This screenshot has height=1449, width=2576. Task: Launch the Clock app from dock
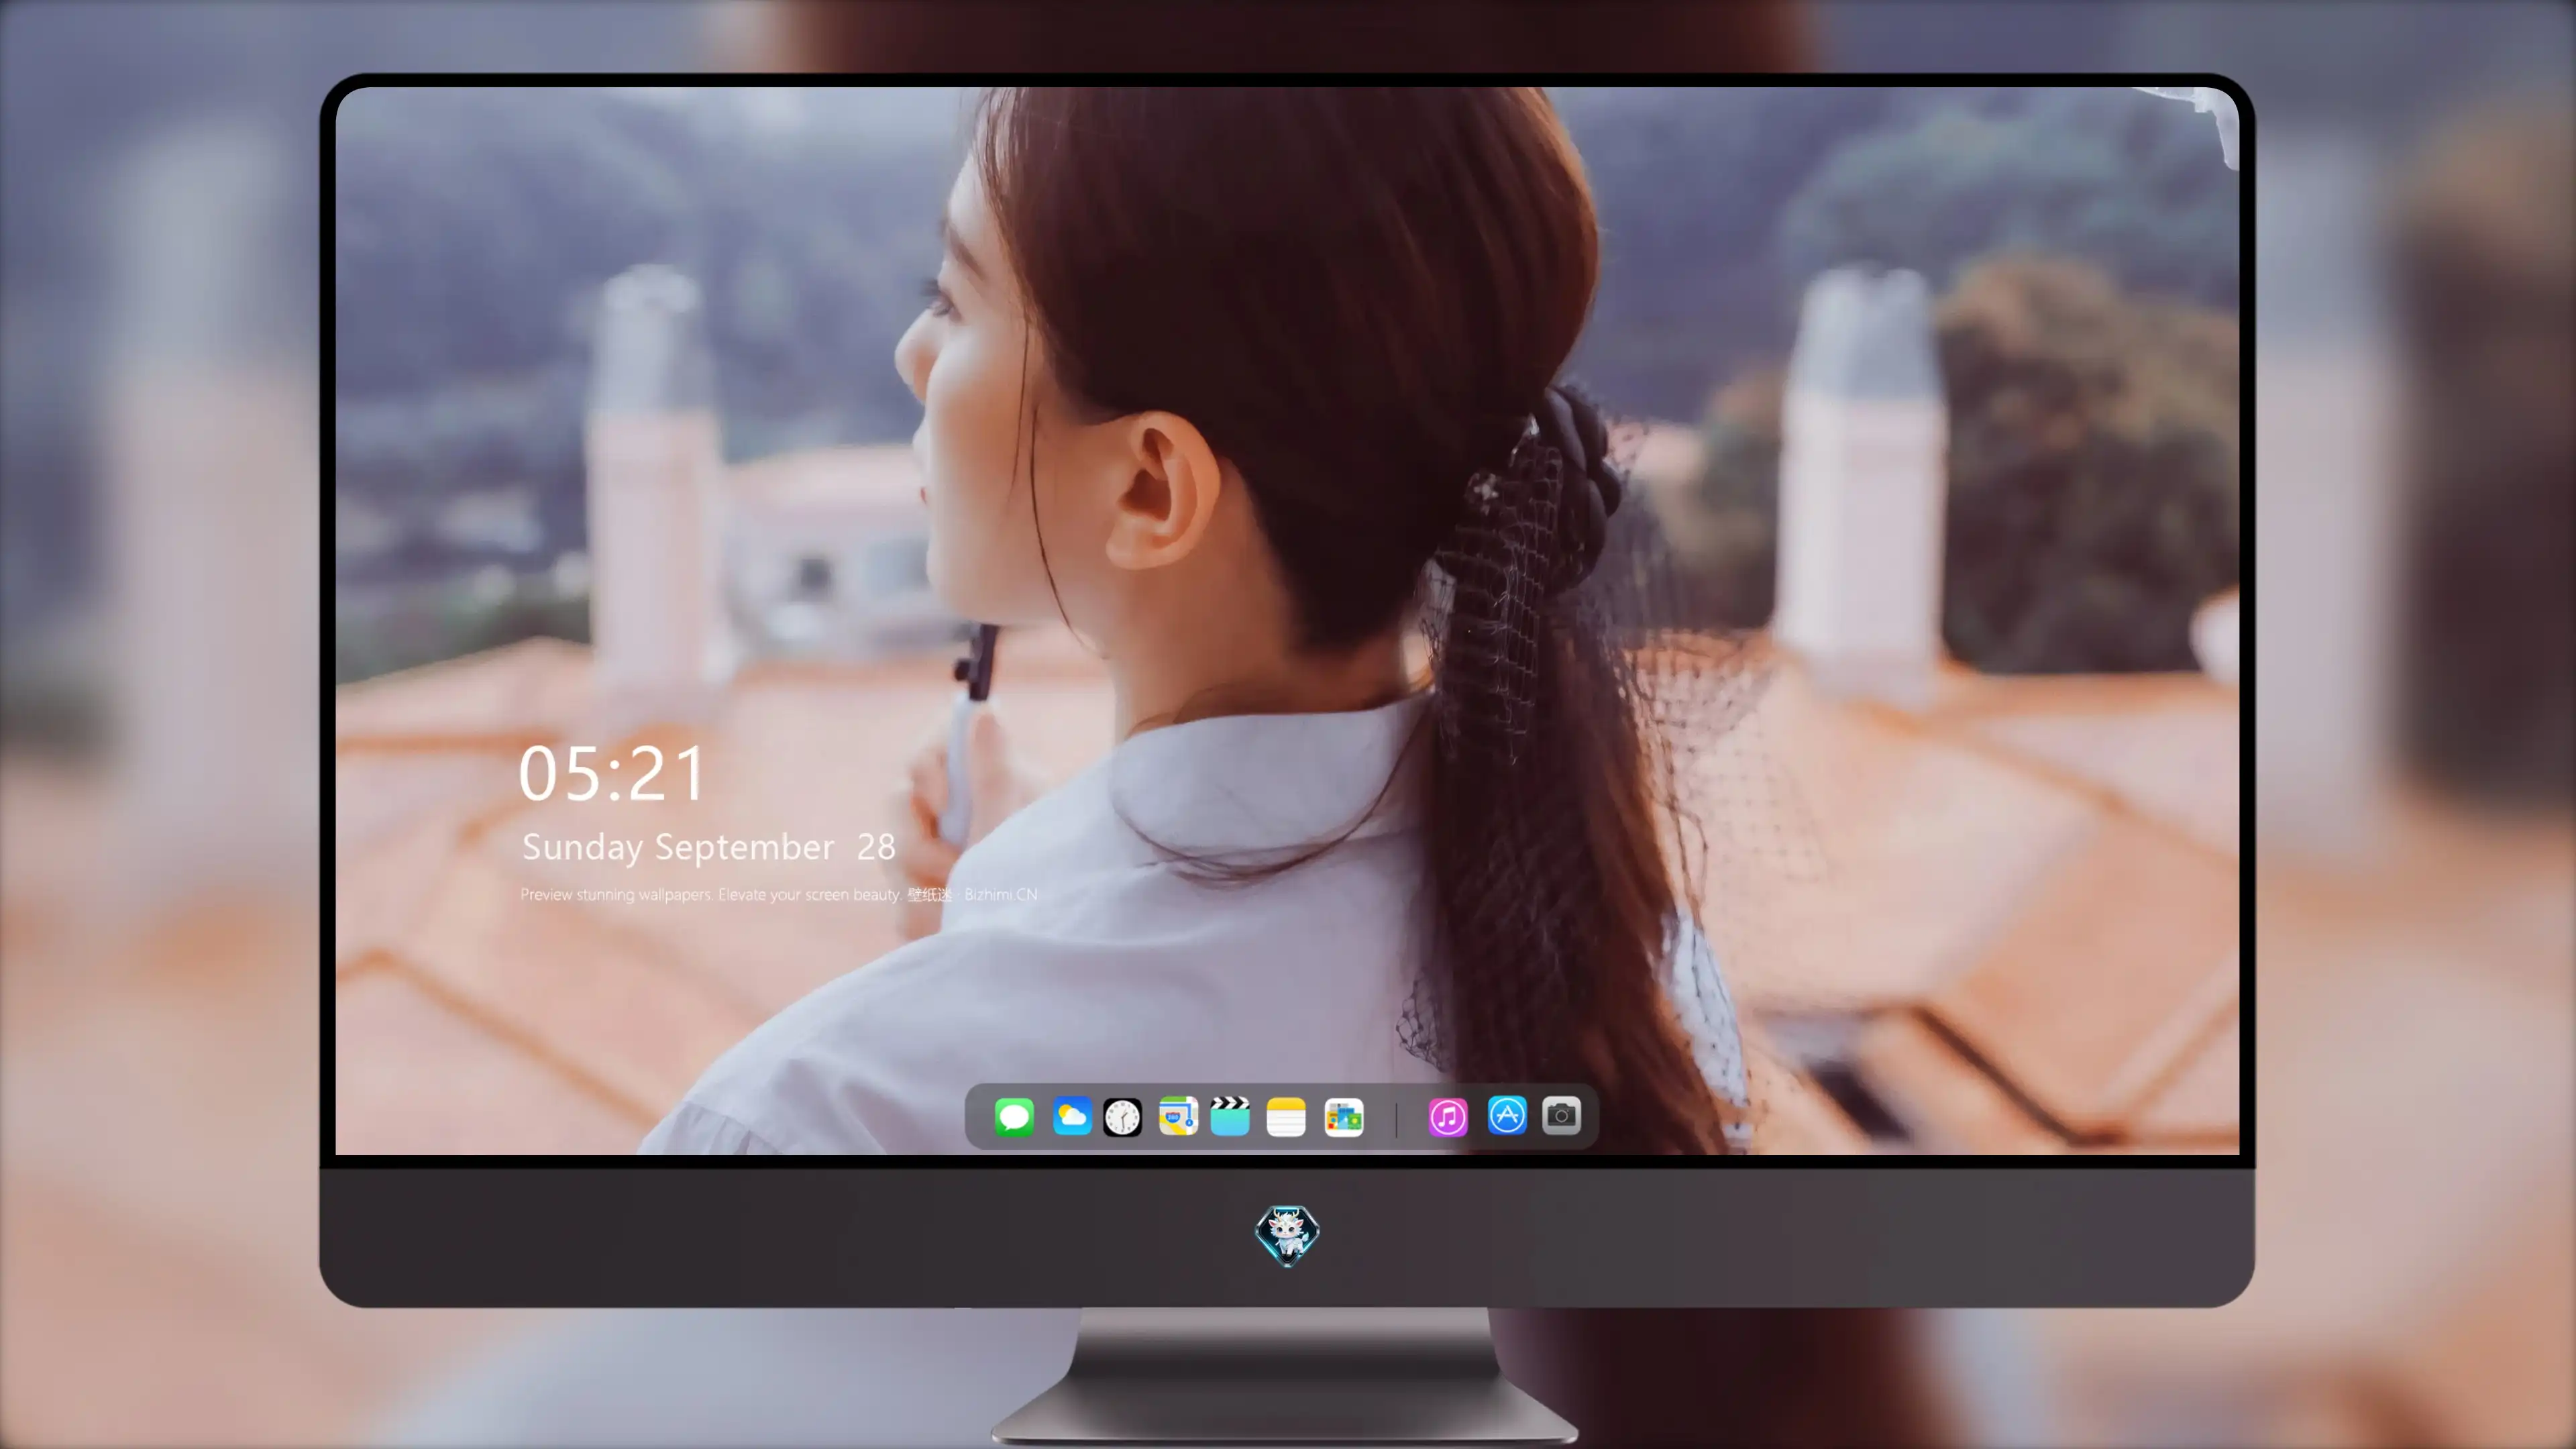[1122, 1117]
